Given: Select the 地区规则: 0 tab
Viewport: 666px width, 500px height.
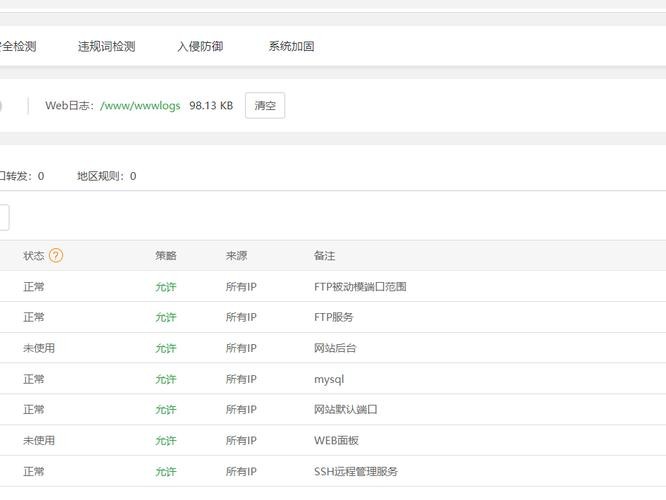Looking at the screenshot, I should click(x=107, y=176).
